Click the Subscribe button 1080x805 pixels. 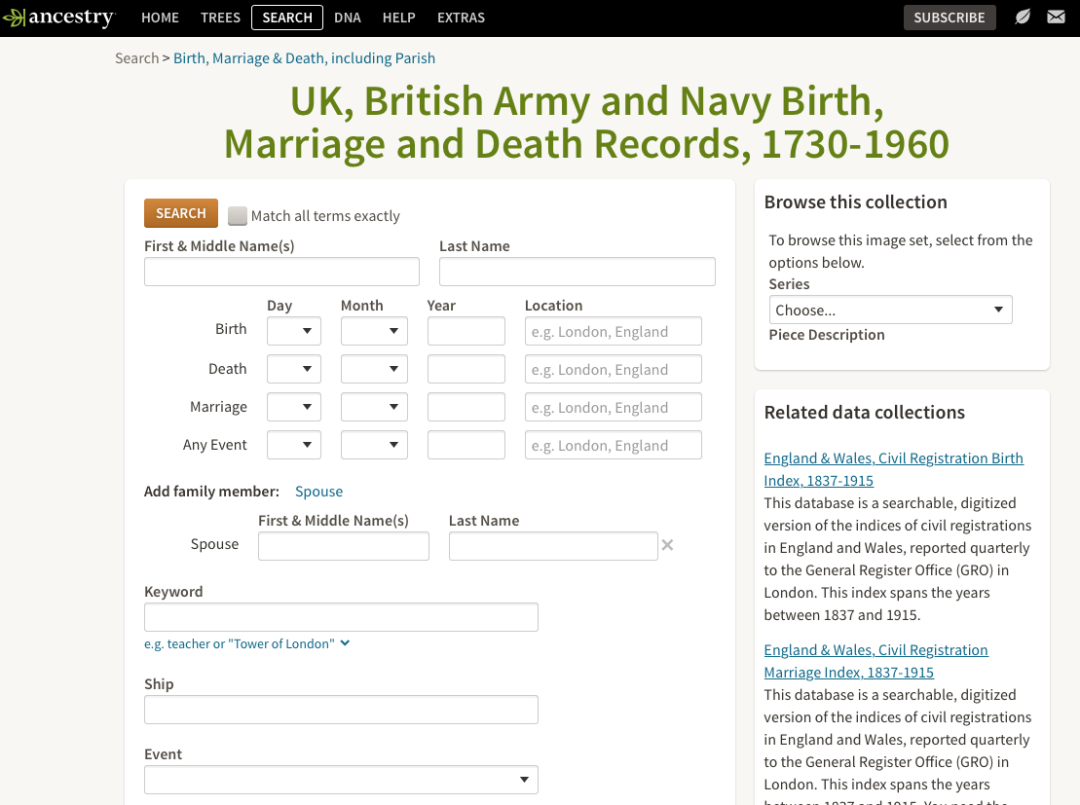(949, 17)
